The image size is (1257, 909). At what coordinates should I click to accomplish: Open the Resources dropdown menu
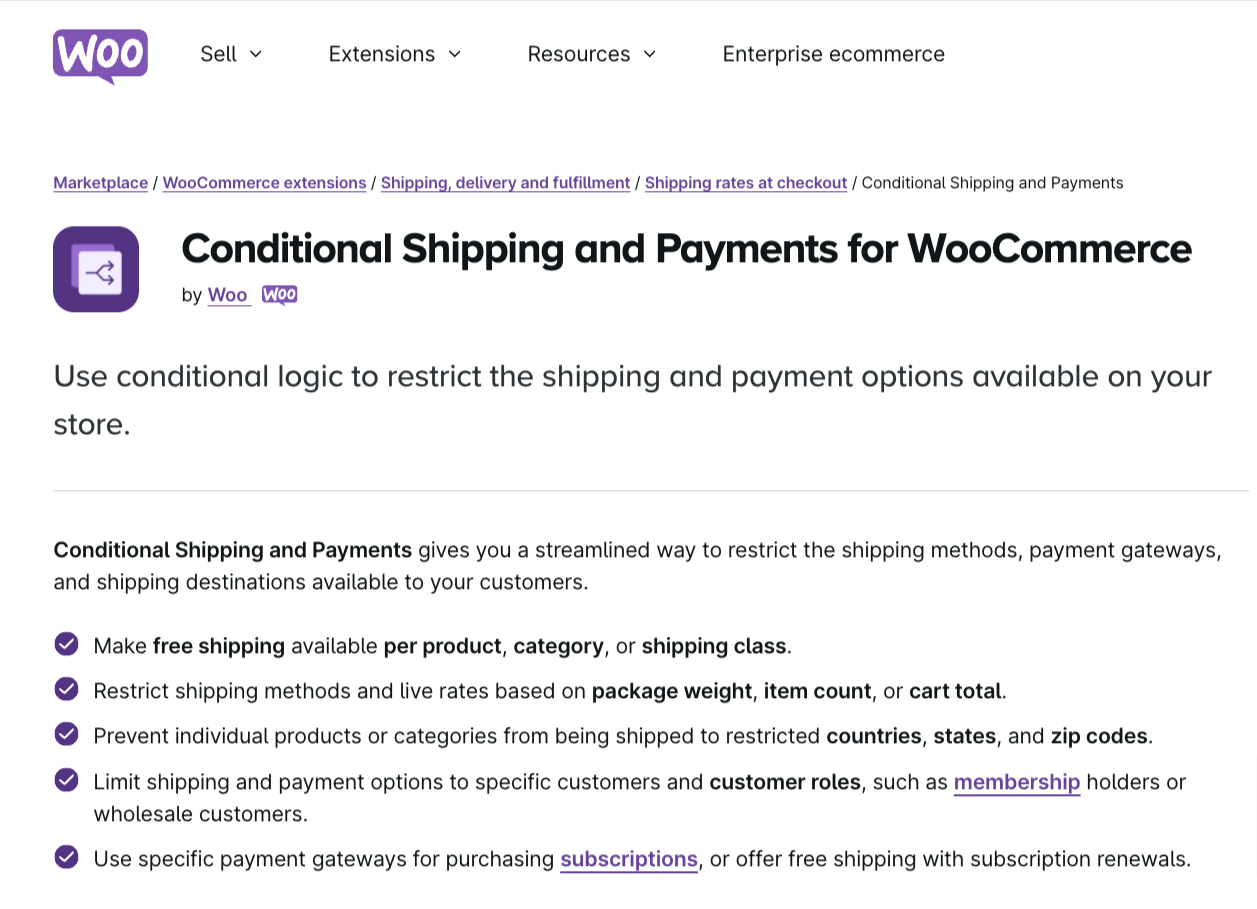click(x=592, y=54)
